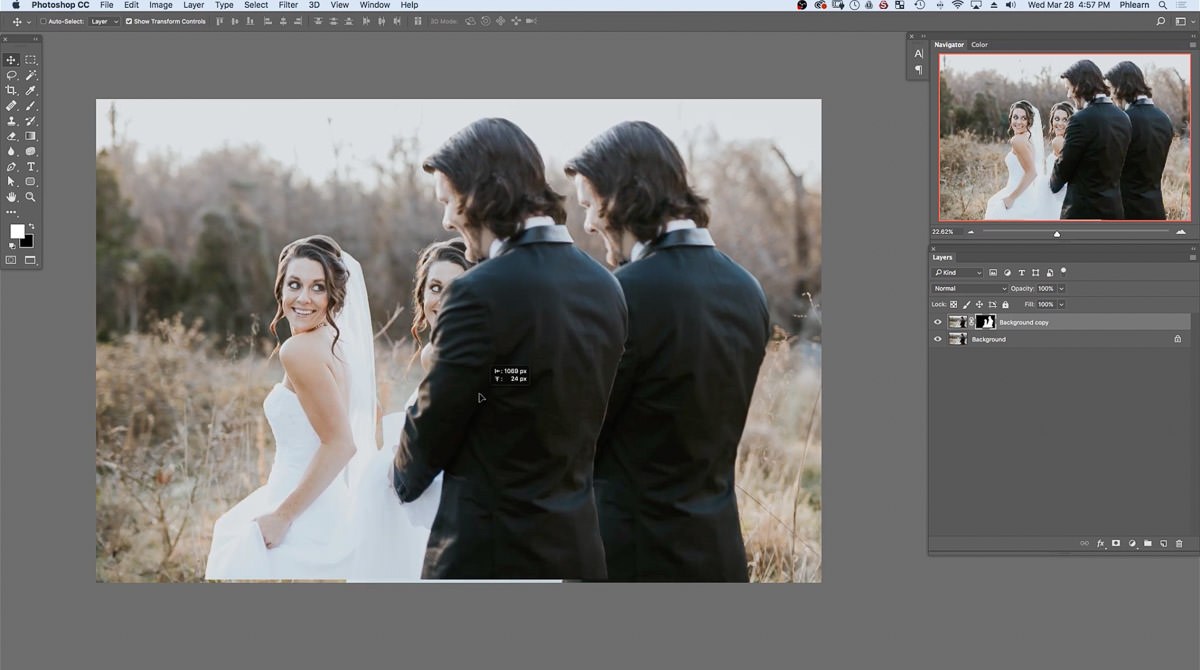Toggle Quick Mask mode icon
This screenshot has width=1200, height=670.
[12, 260]
